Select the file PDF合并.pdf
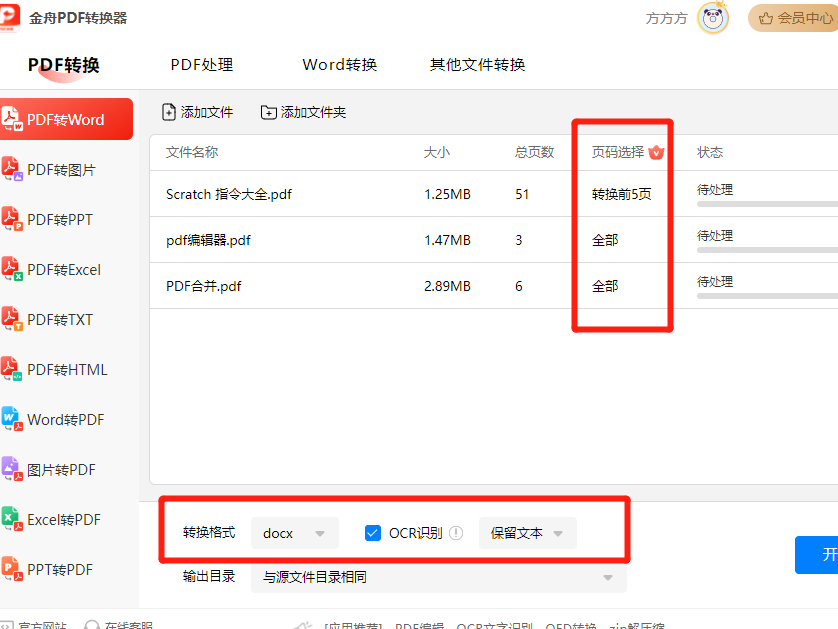The height and width of the screenshot is (629, 838). (x=204, y=286)
